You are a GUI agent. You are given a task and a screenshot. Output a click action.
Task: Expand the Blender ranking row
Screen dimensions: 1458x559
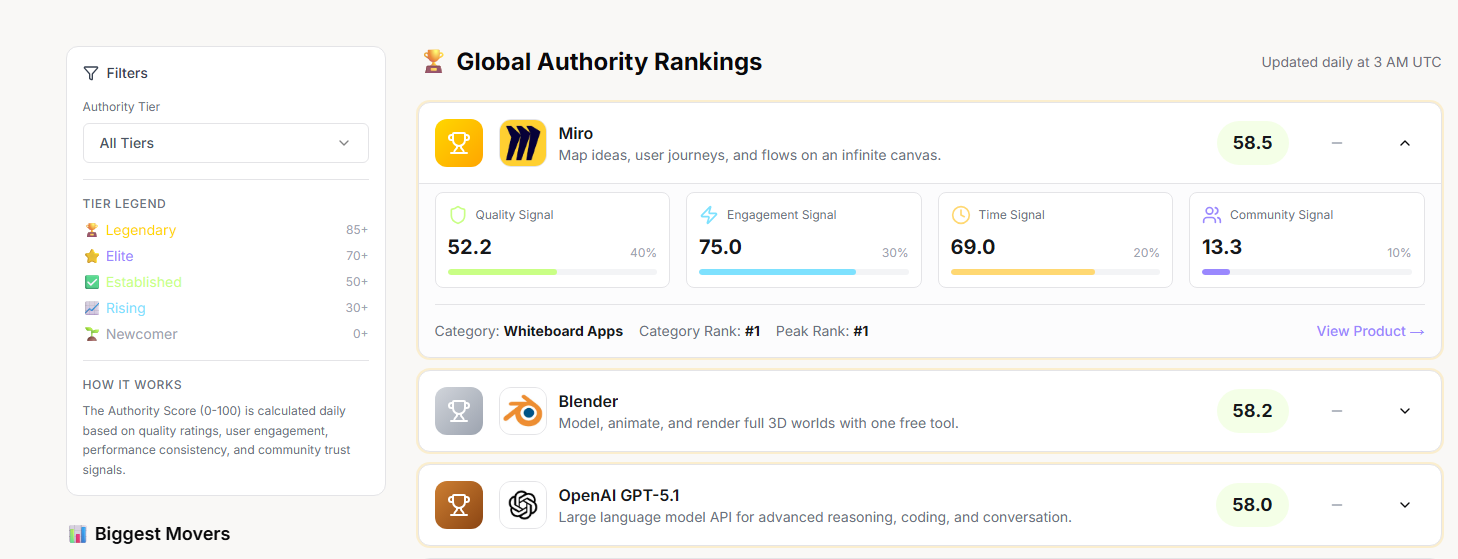tap(1404, 411)
